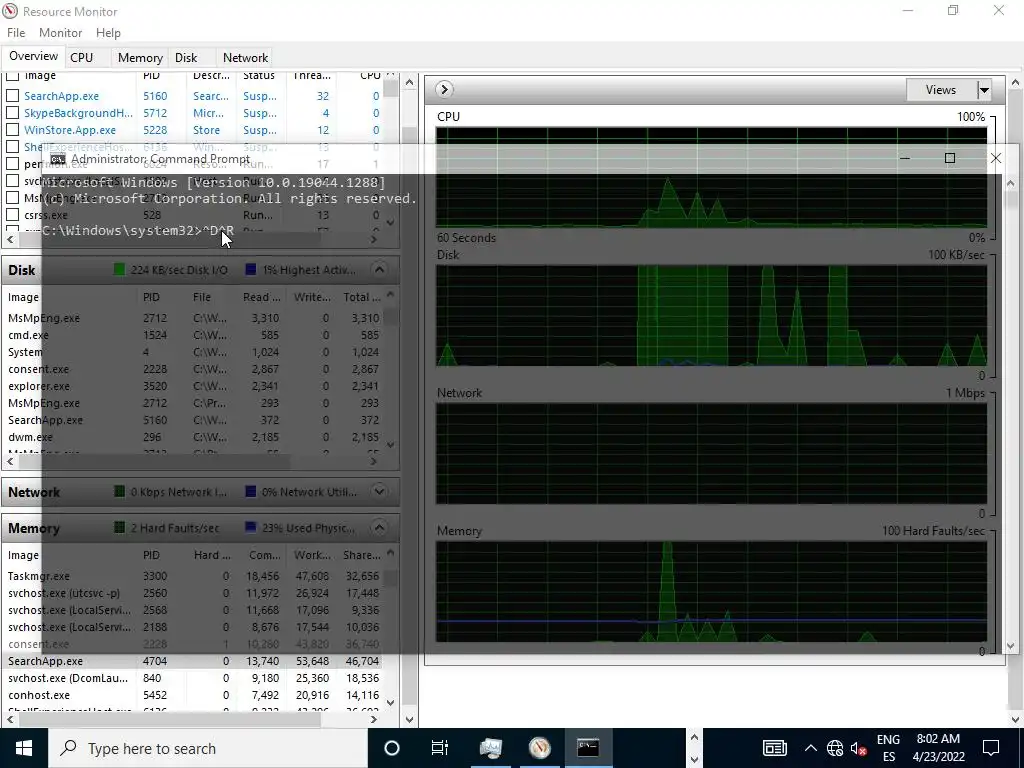Open Task Manager taskbar icon

(x=490, y=748)
